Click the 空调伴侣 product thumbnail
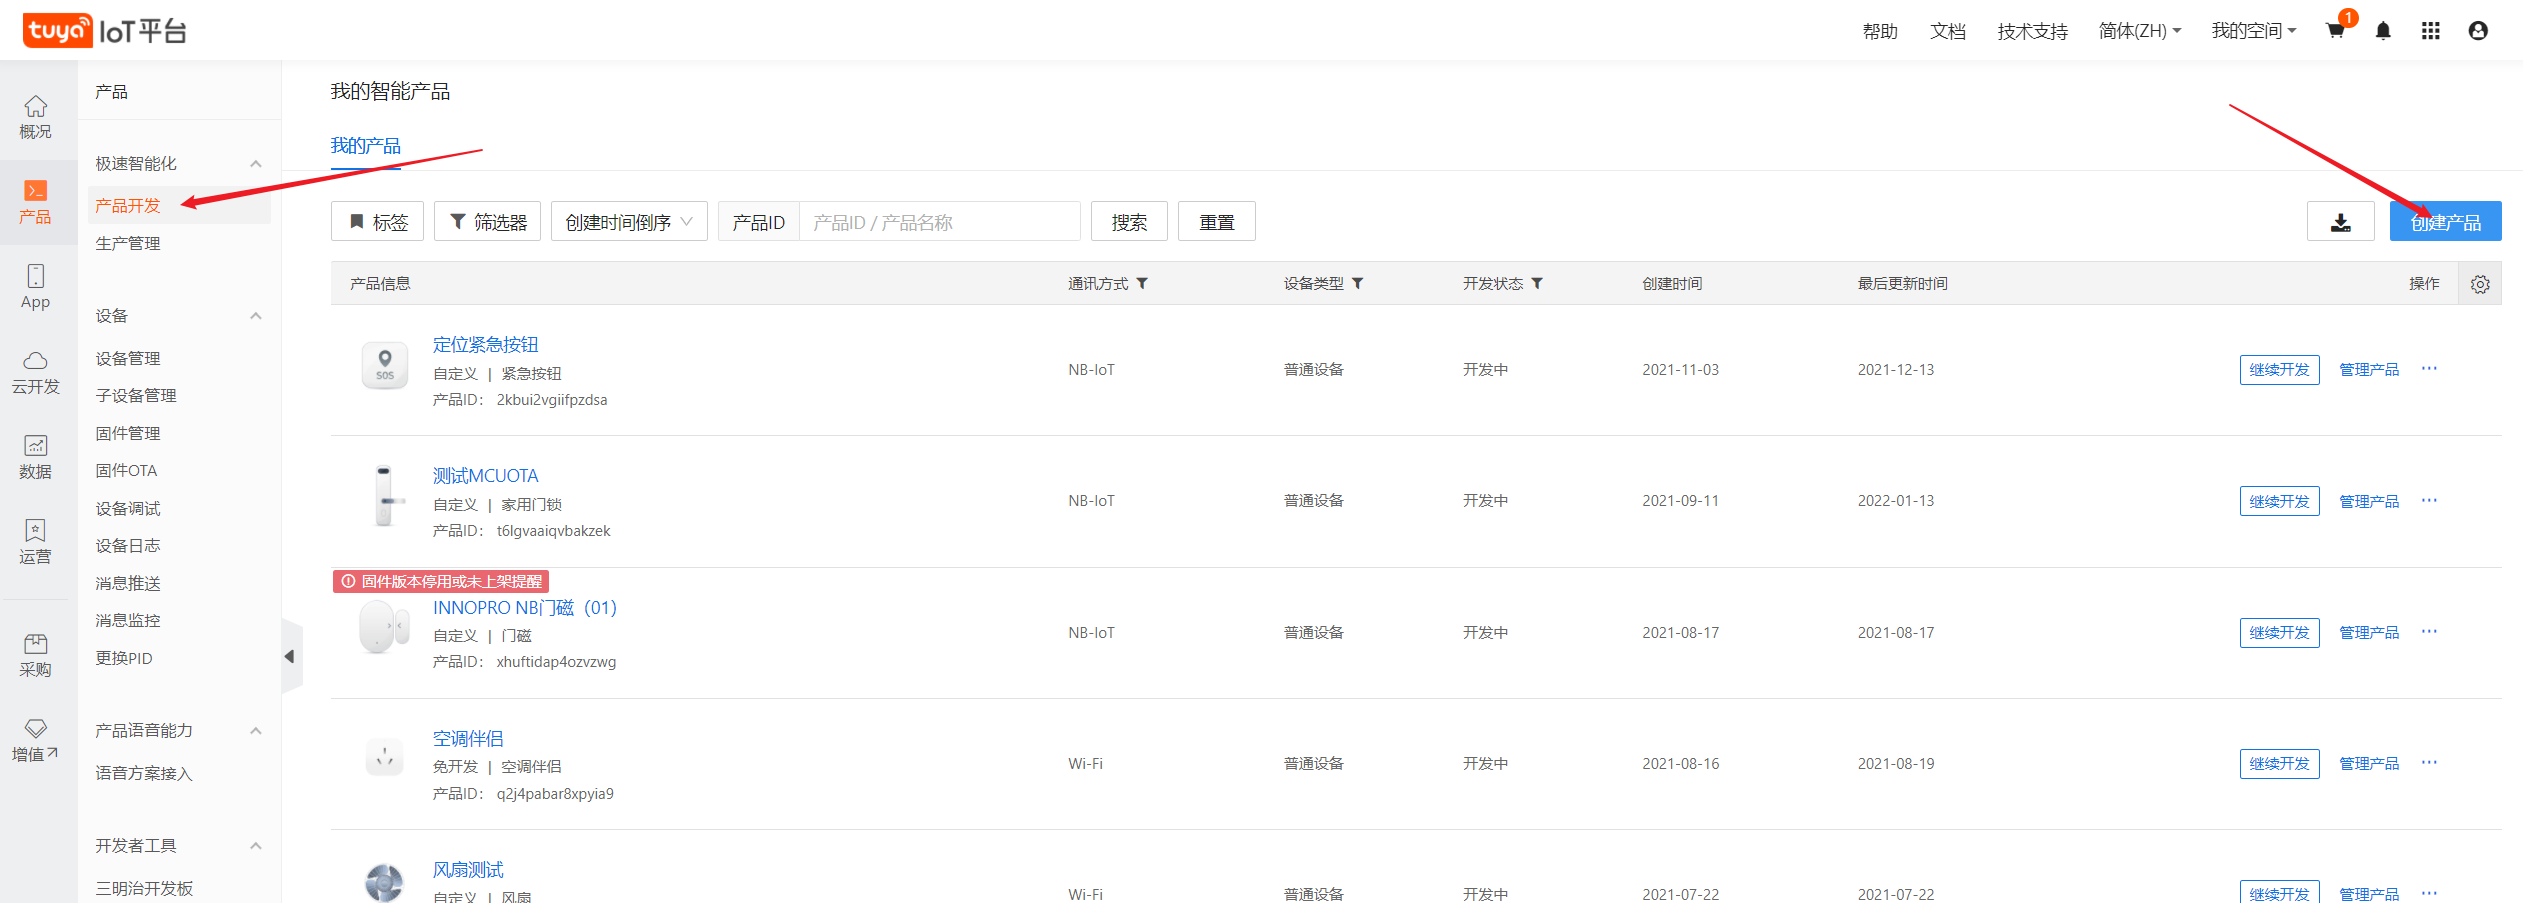 click(384, 758)
